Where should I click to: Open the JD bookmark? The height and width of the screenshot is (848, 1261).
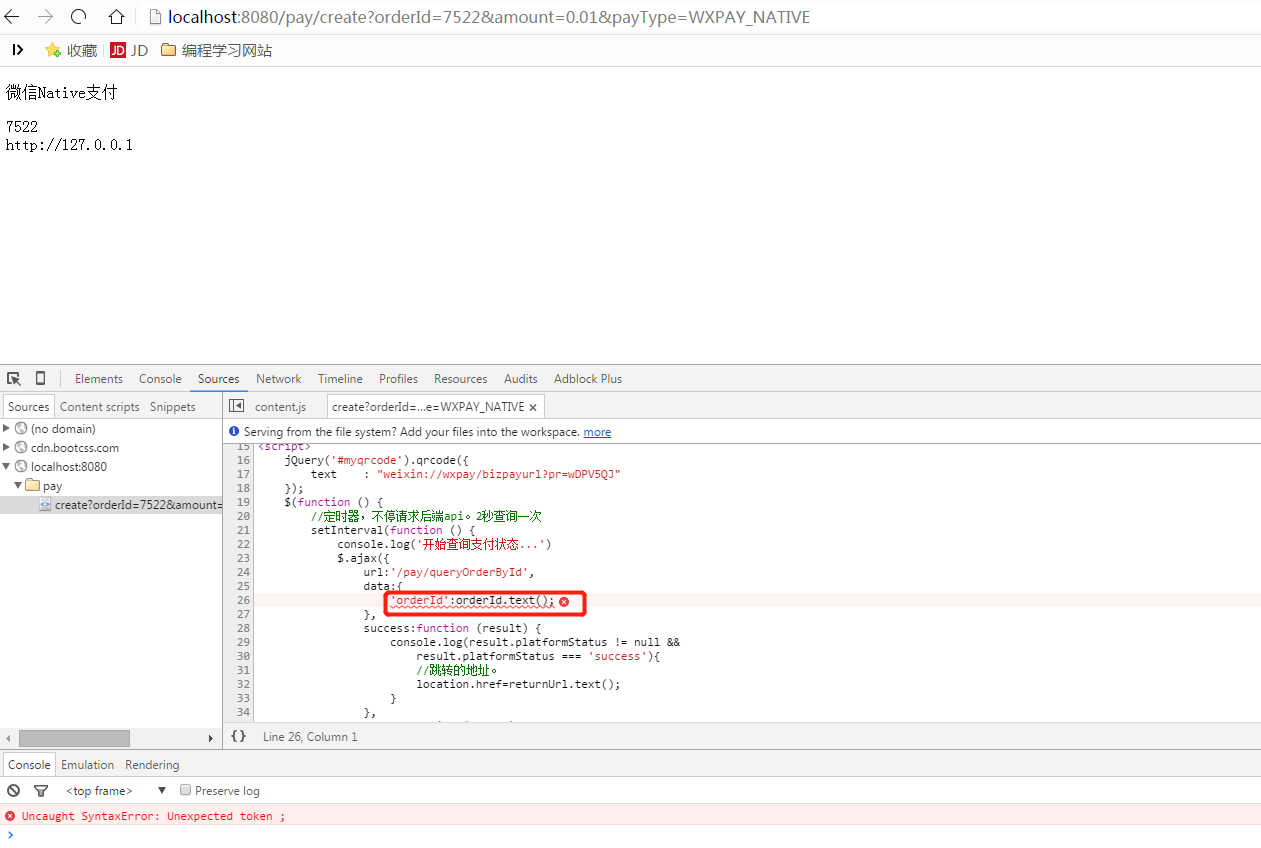pyautogui.click(x=129, y=50)
